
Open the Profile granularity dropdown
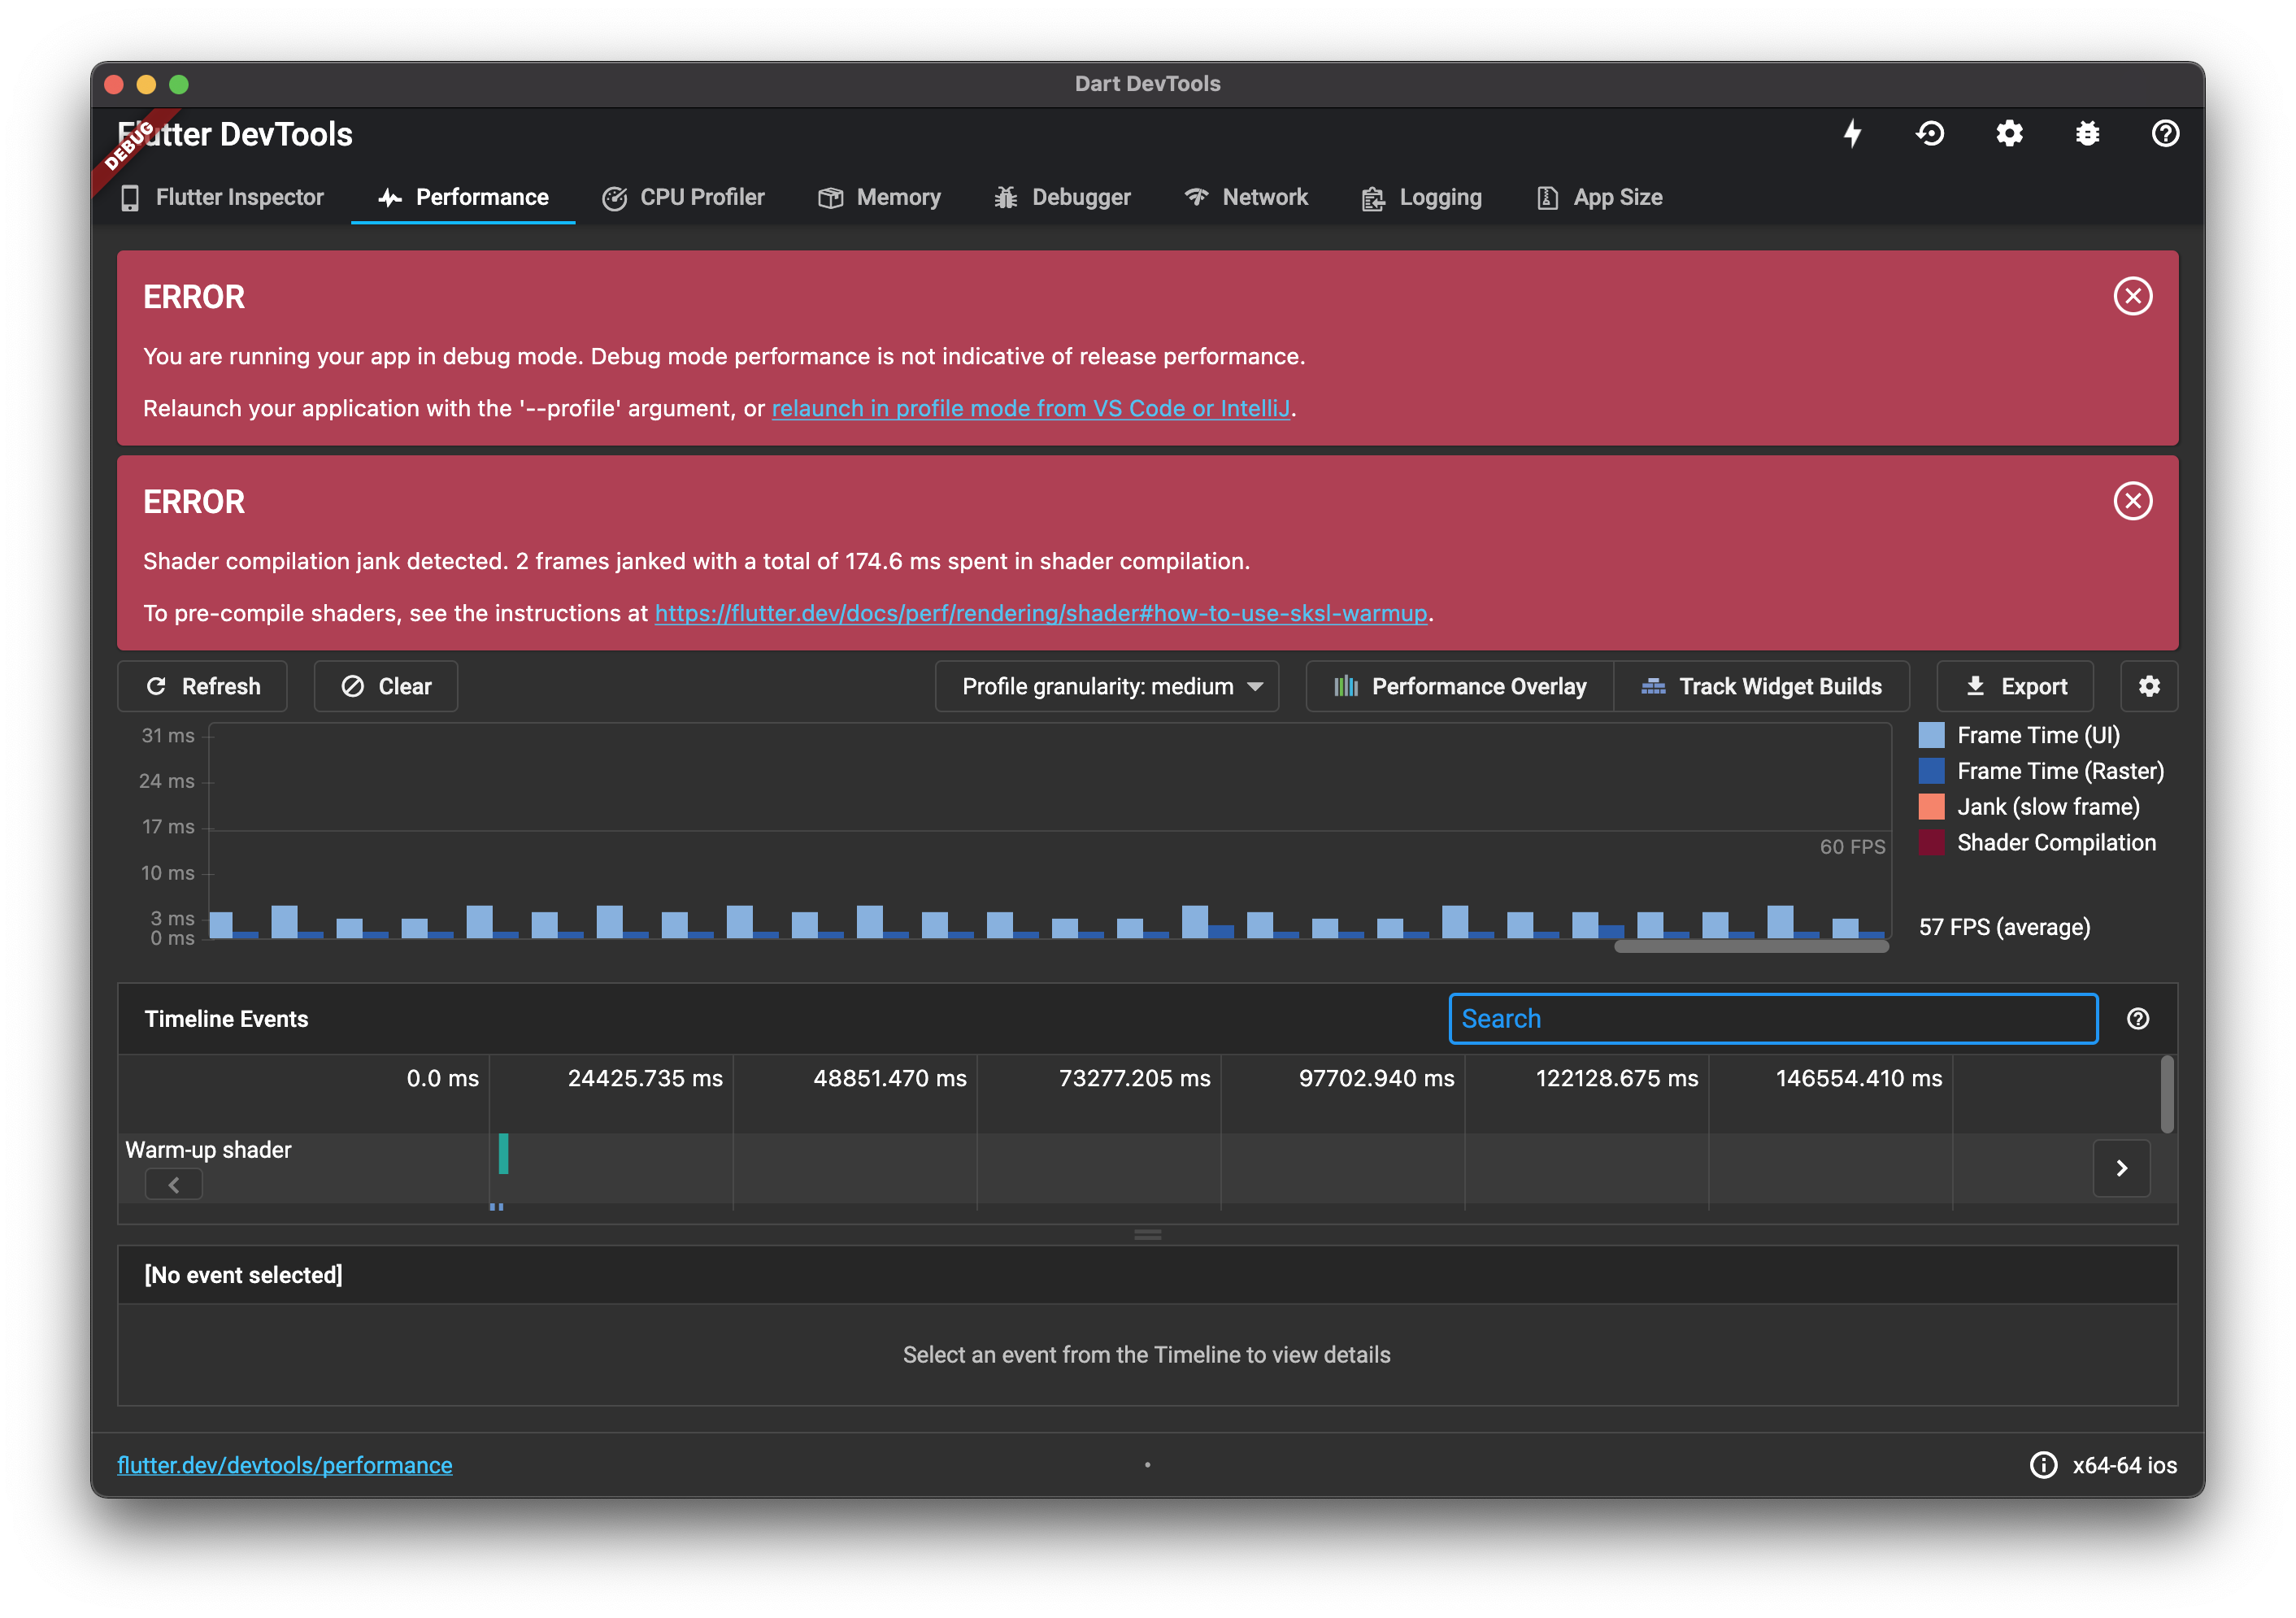pos(1107,686)
